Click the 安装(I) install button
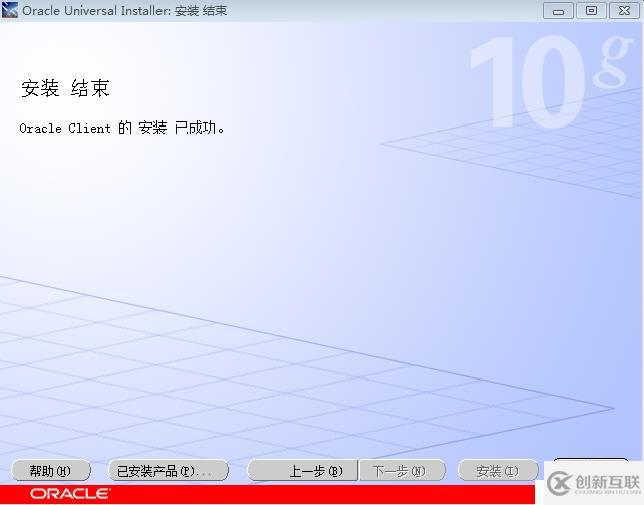 [498, 471]
